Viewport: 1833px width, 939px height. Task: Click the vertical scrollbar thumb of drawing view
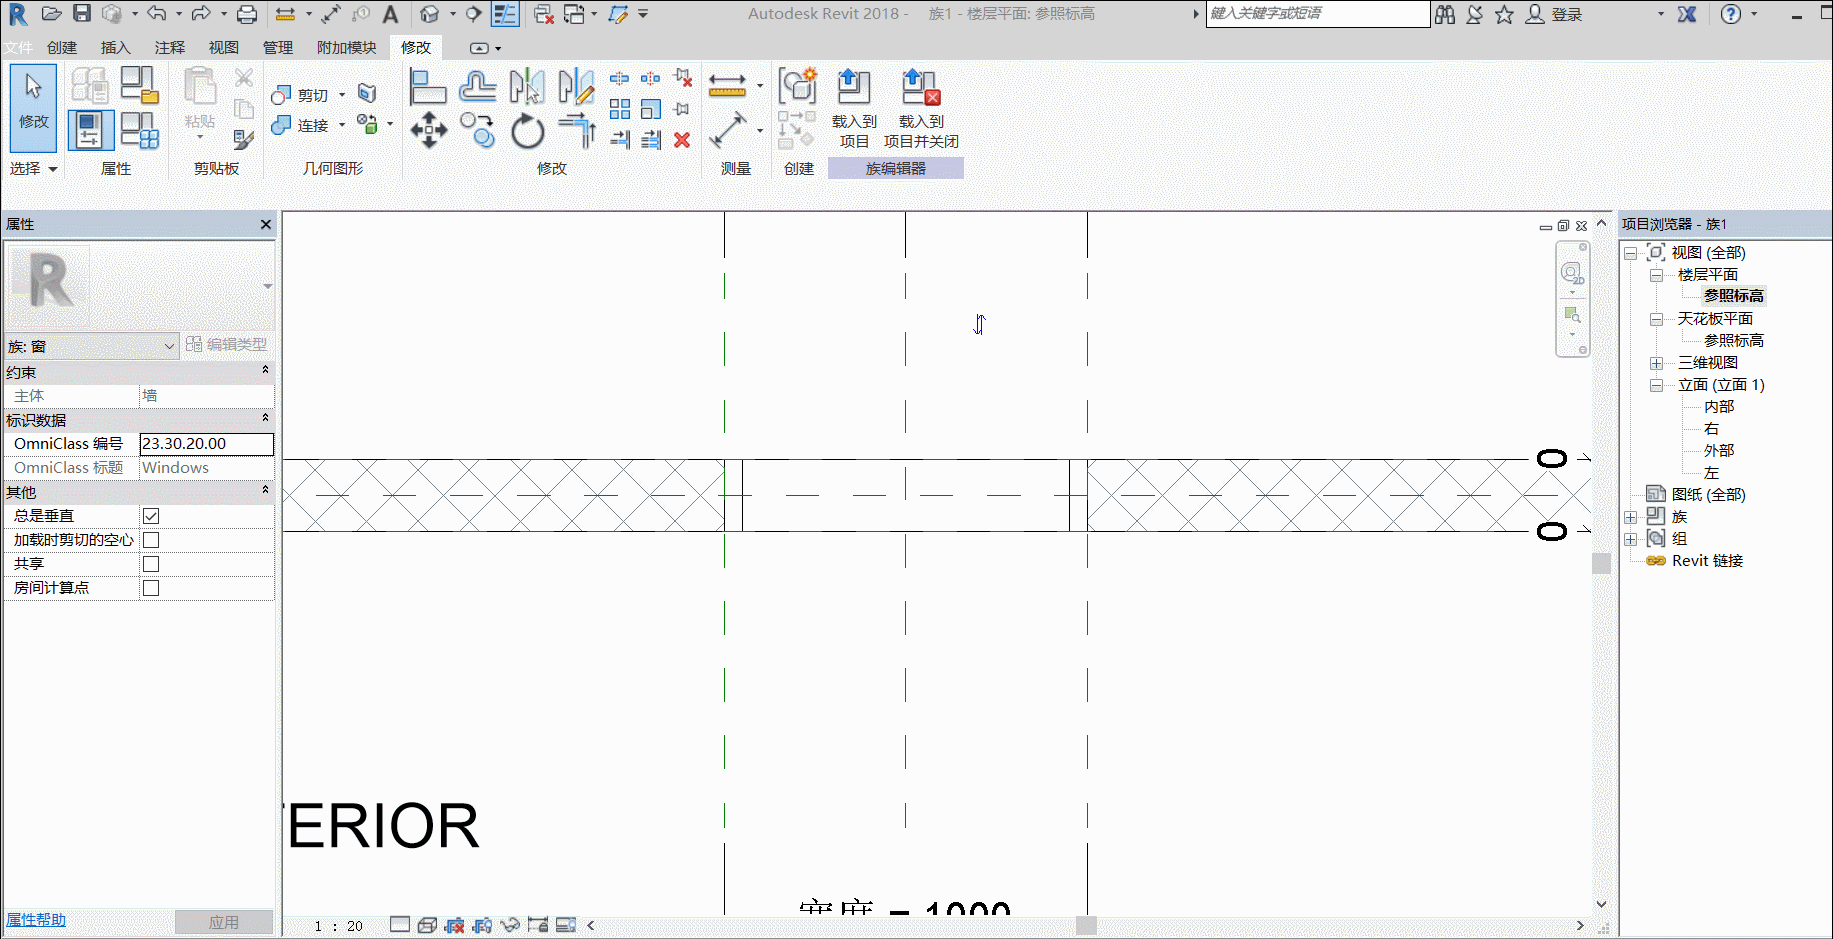[1601, 563]
